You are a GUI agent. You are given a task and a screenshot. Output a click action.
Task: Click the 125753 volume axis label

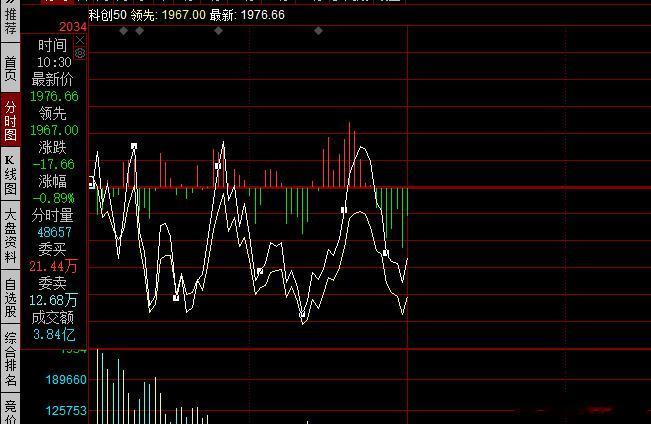coord(66,411)
